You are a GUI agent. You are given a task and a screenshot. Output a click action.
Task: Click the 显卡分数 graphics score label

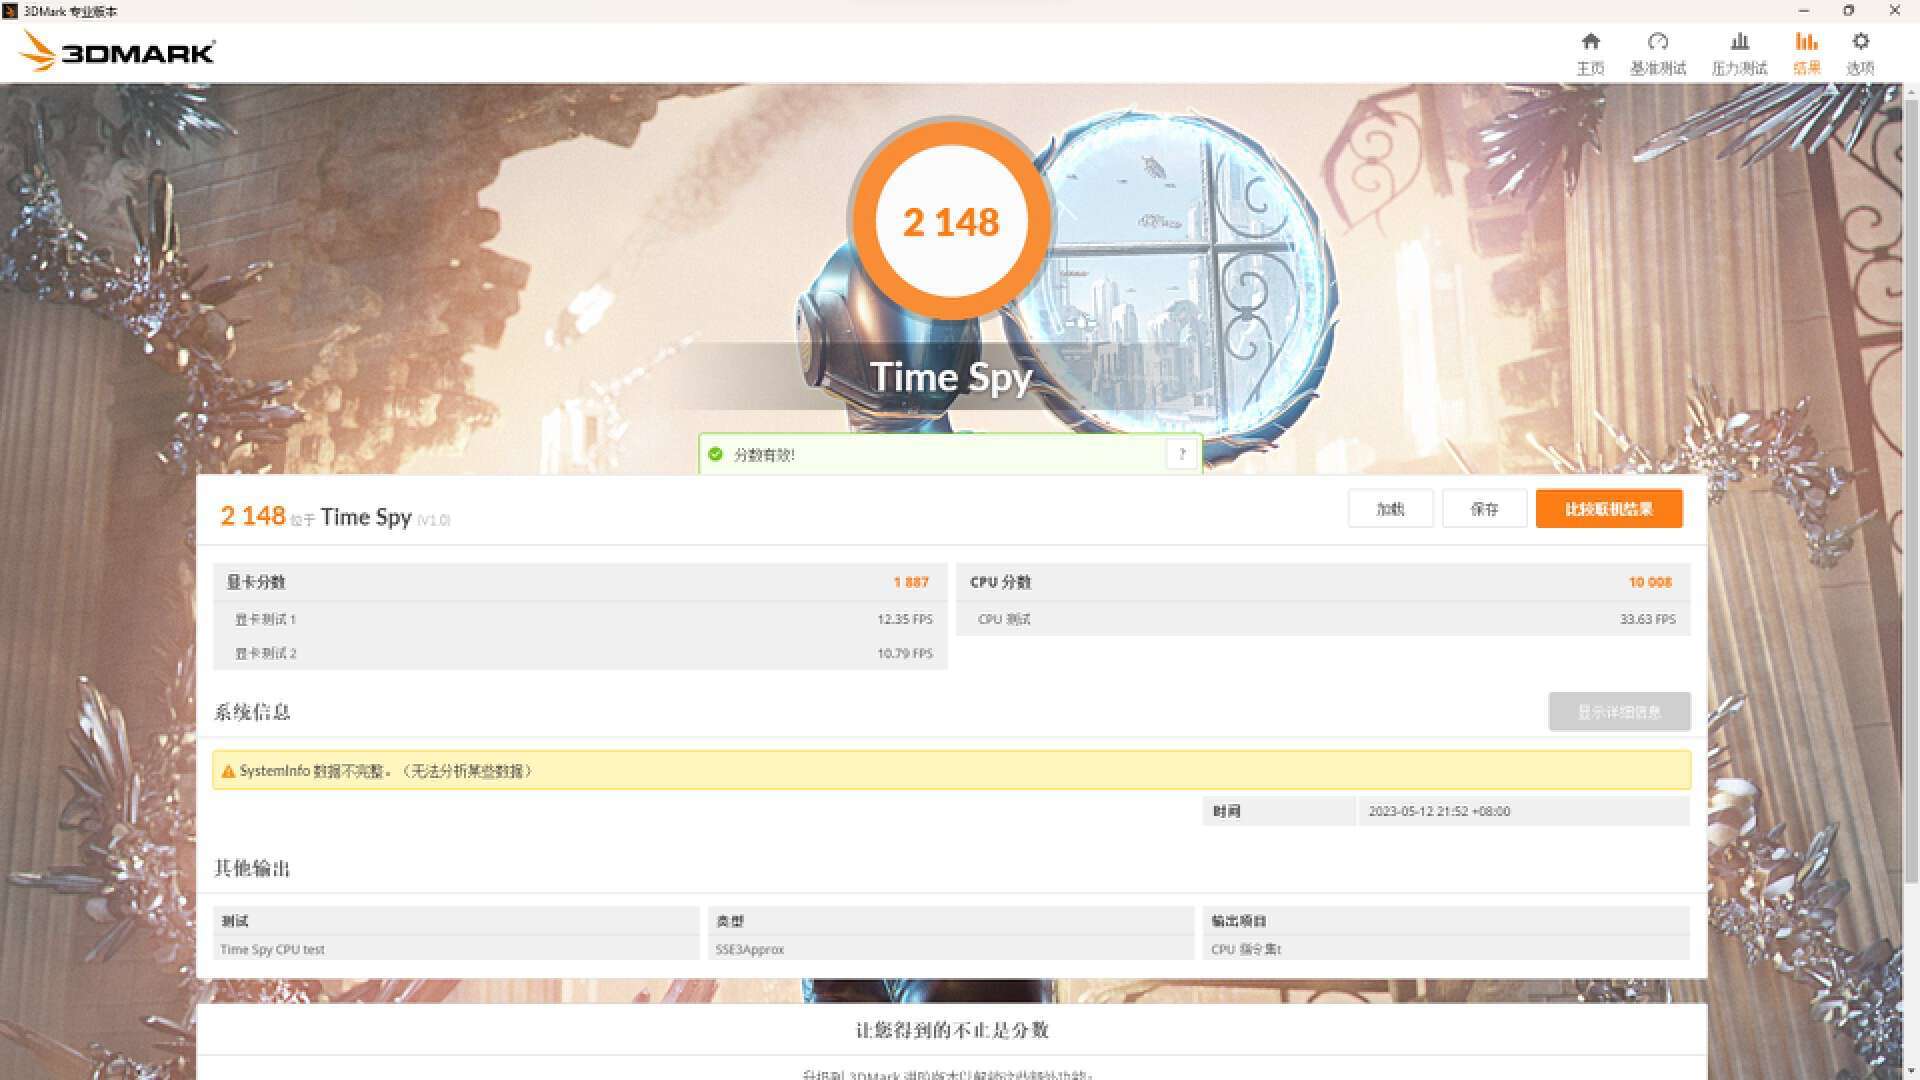[256, 582]
